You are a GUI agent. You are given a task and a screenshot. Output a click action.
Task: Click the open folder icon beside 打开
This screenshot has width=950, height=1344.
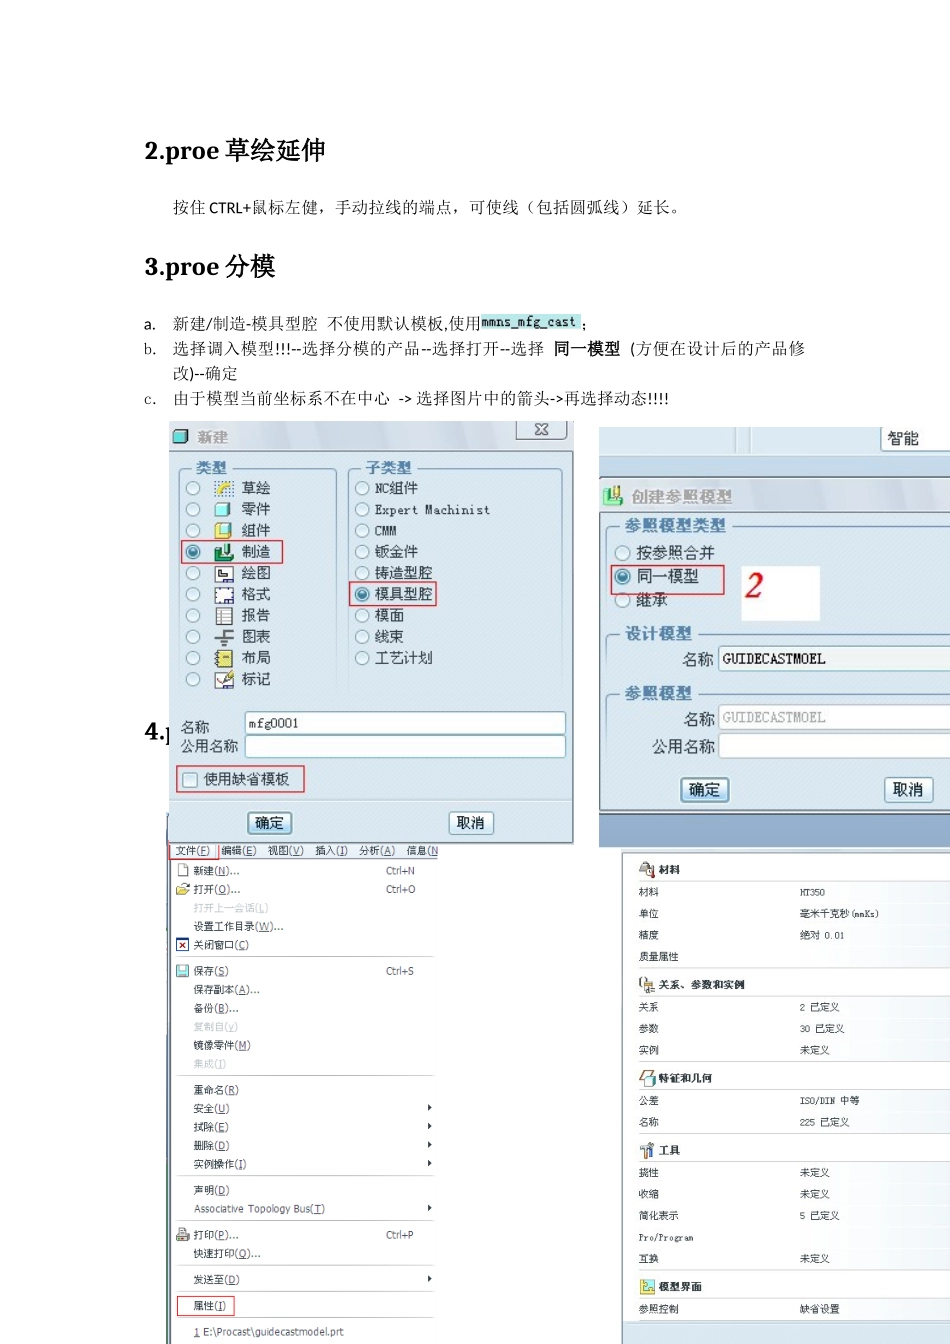(x=182, y=889)
